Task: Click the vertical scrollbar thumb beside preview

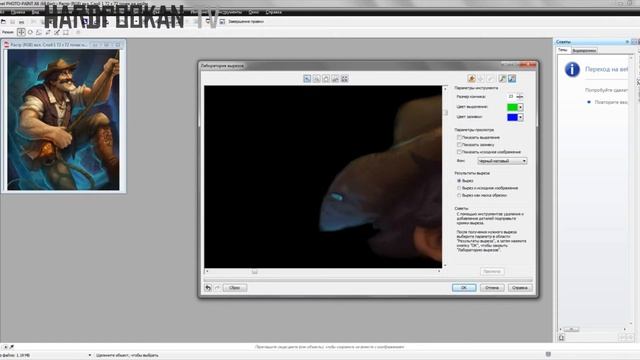Action: pos(445,113)
